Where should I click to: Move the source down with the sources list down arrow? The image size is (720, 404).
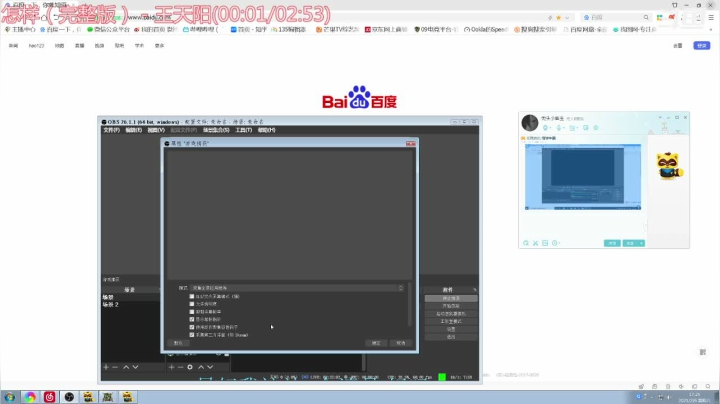[x=210, y=367]
